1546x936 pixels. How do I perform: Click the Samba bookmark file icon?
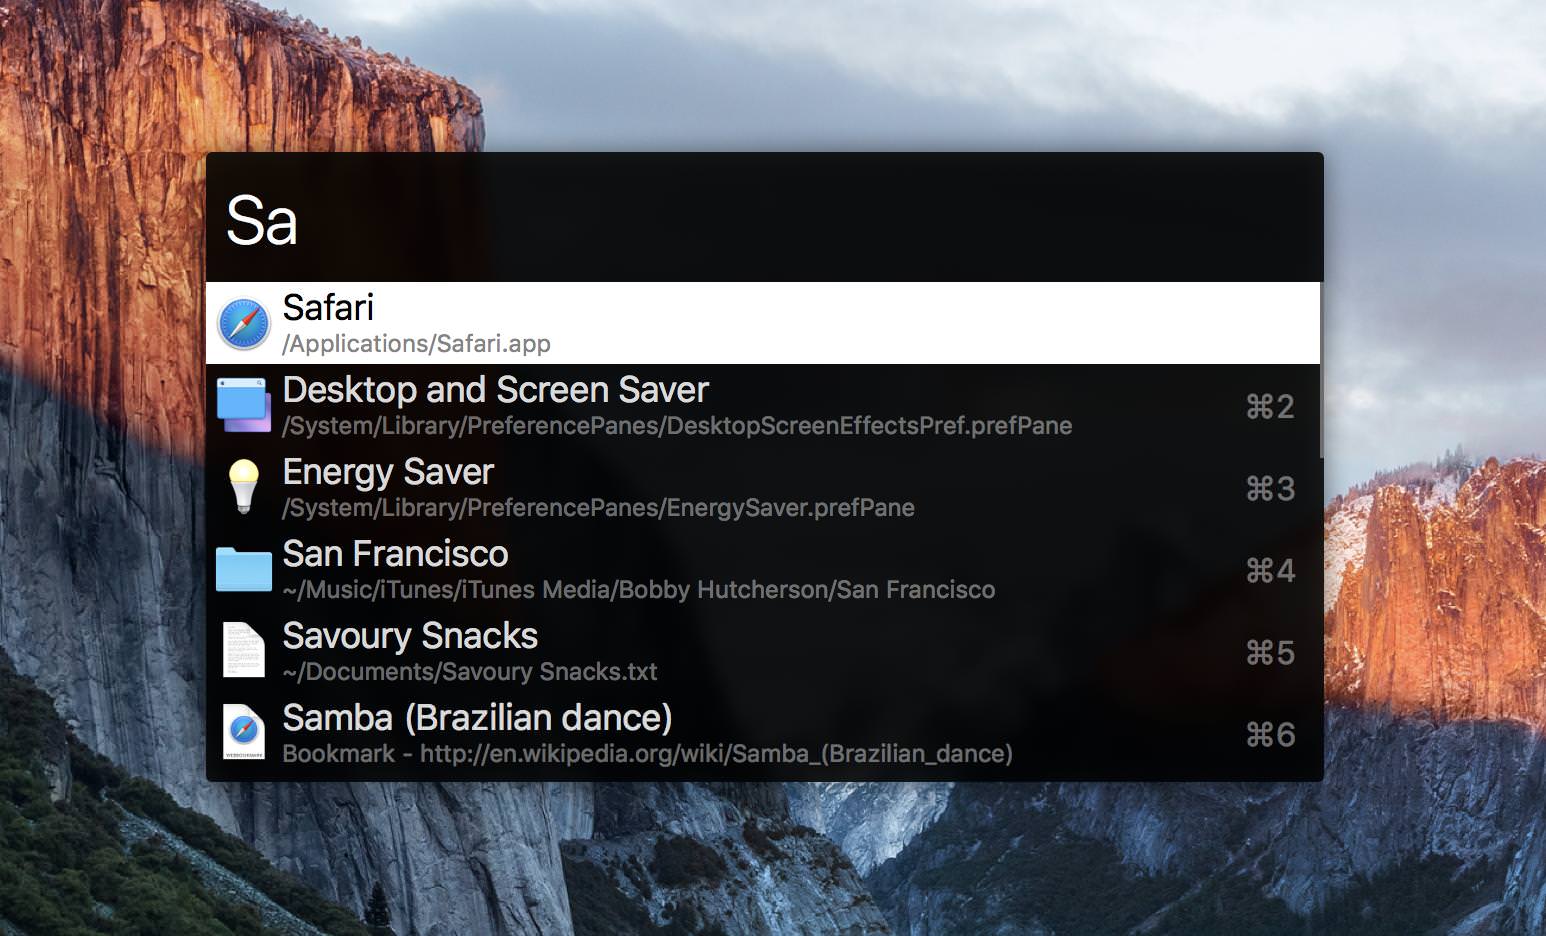pyautogui.click(x=244, y=733)
